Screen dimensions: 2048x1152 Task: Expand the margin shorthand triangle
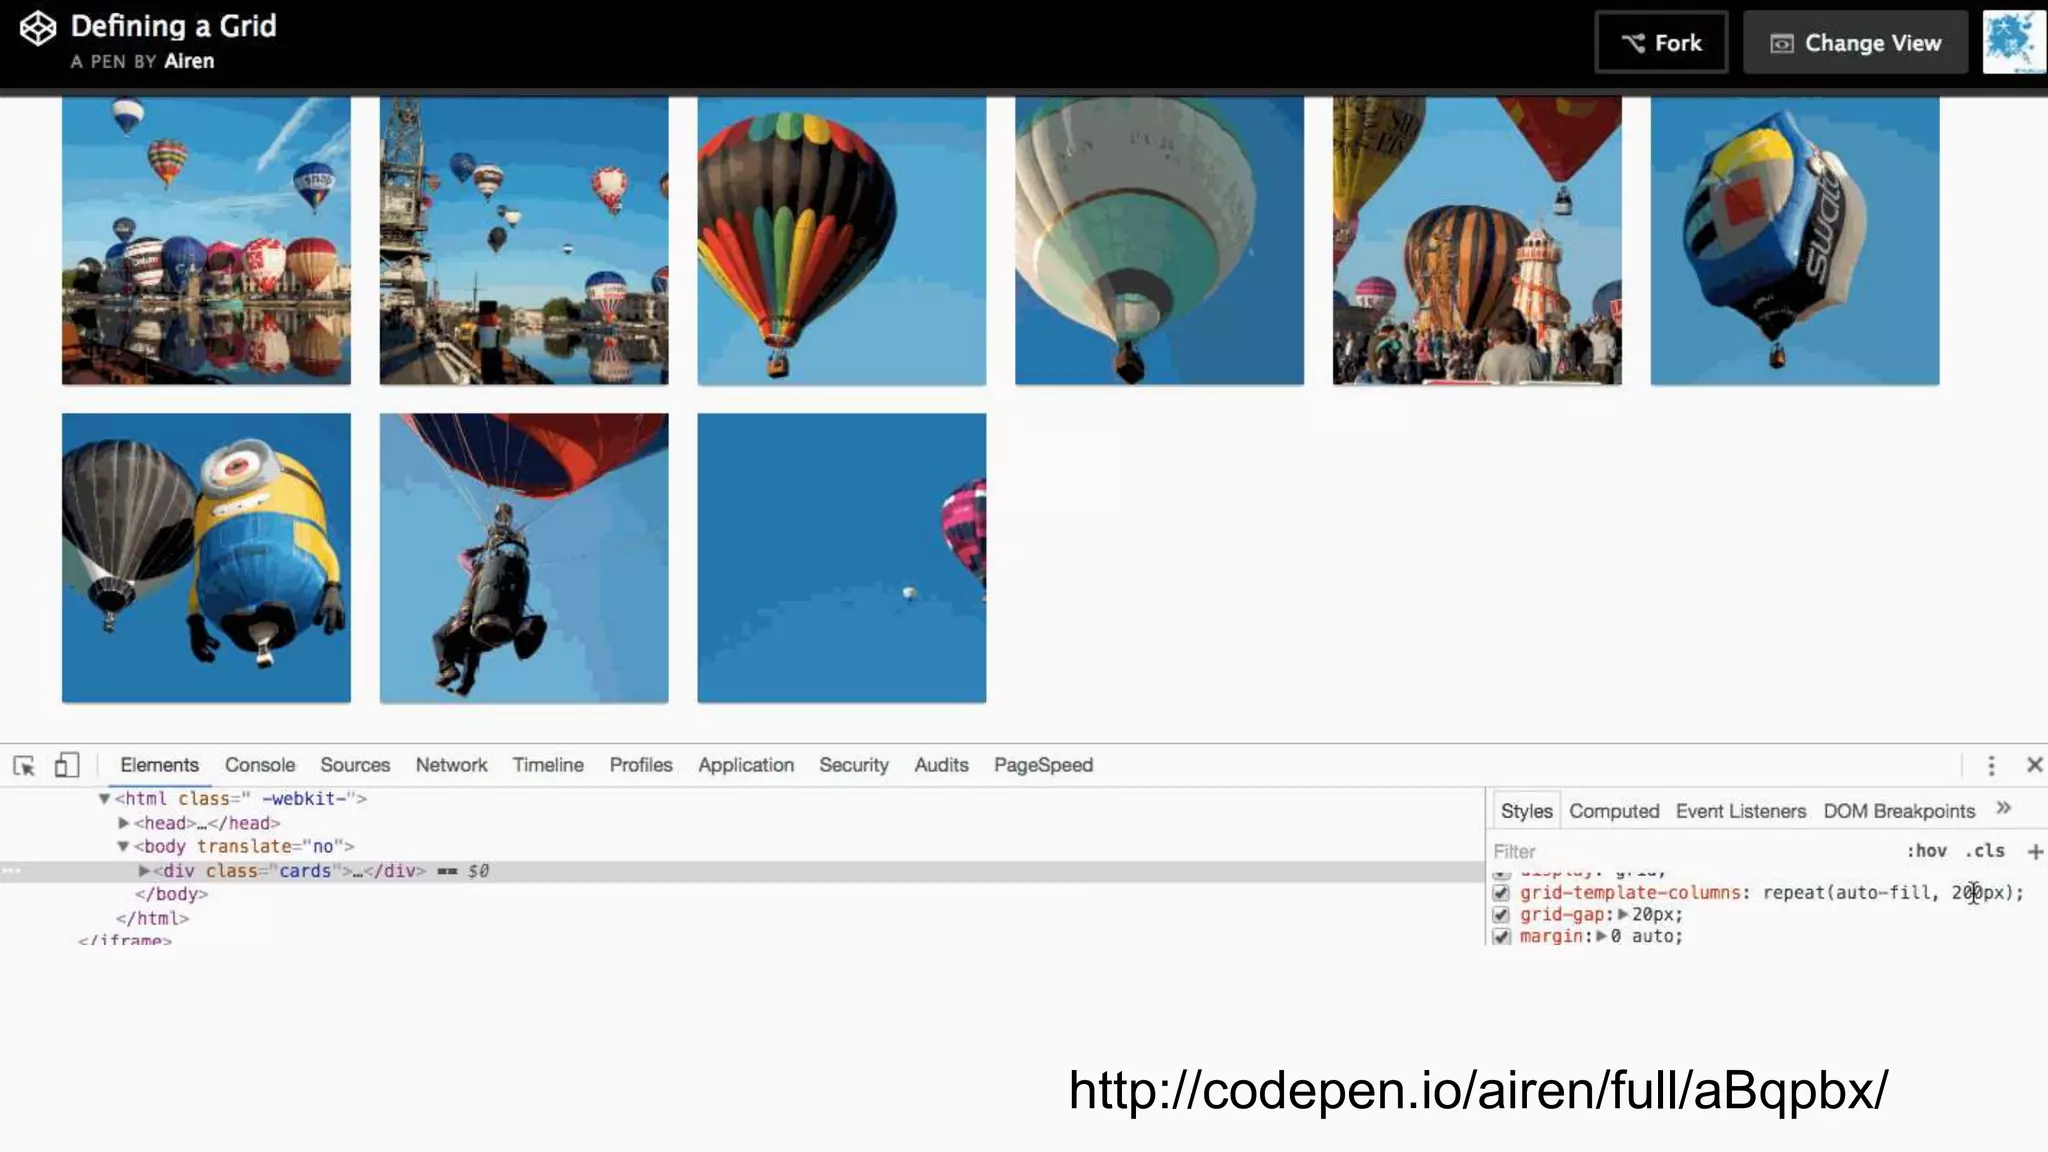(1601, 936)
